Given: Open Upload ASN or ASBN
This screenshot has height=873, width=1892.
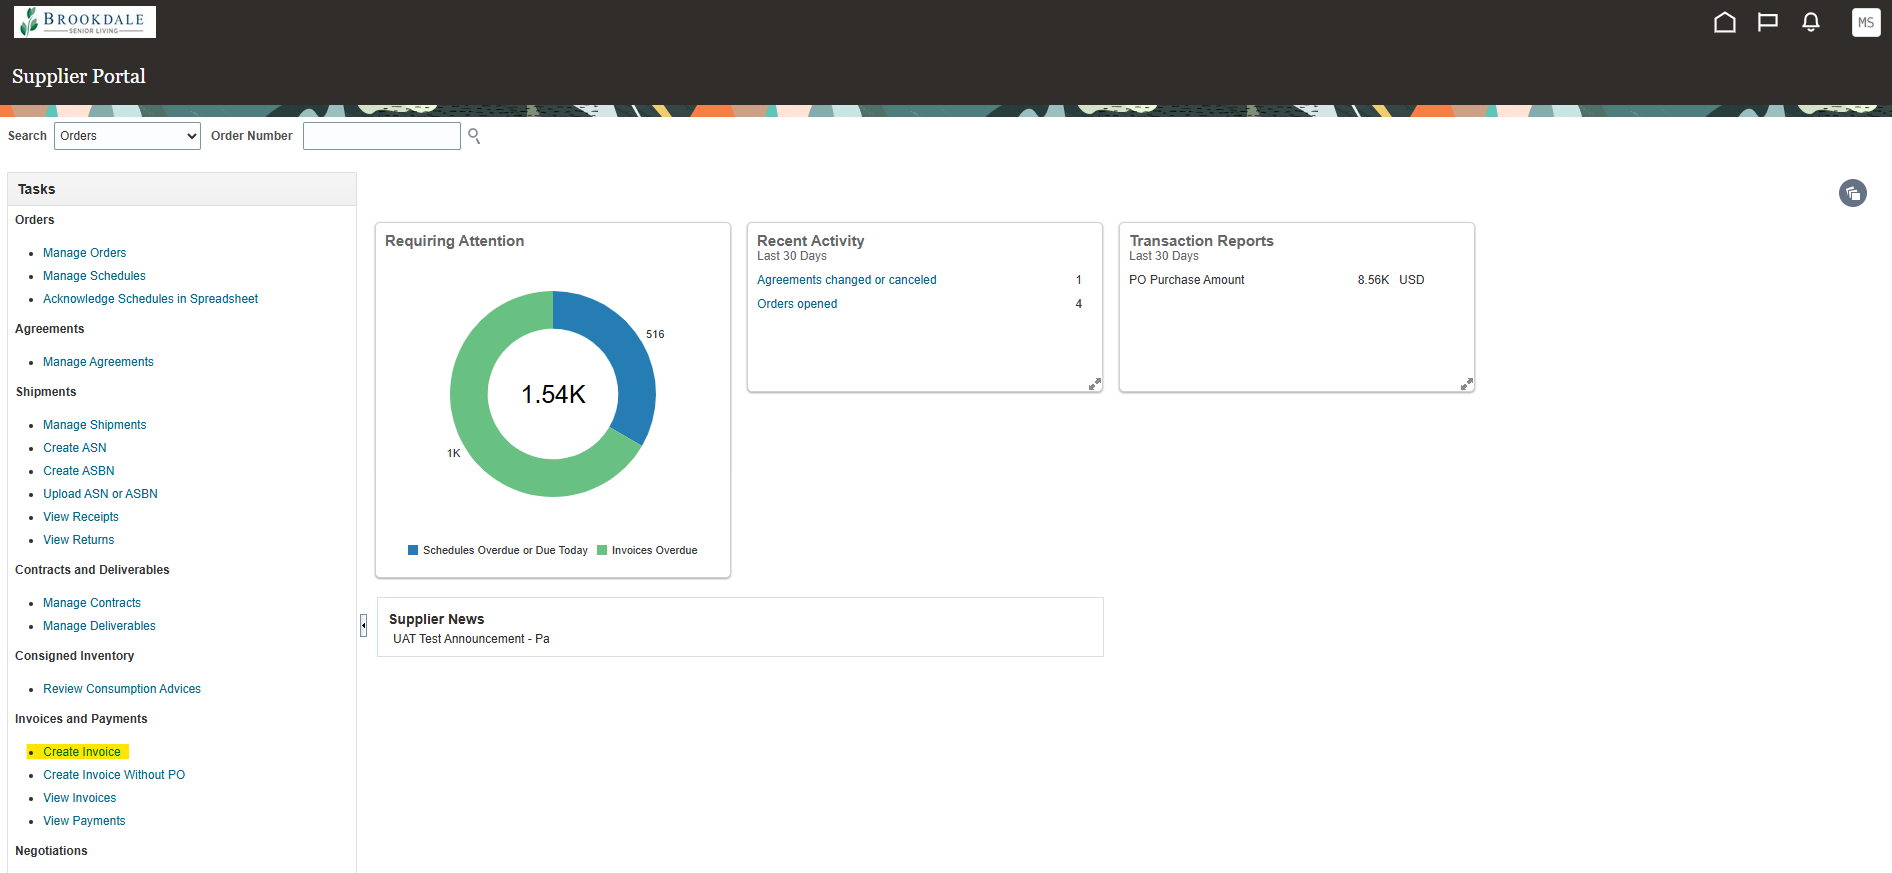Looking at the screenshot, I should click(100, 494).
